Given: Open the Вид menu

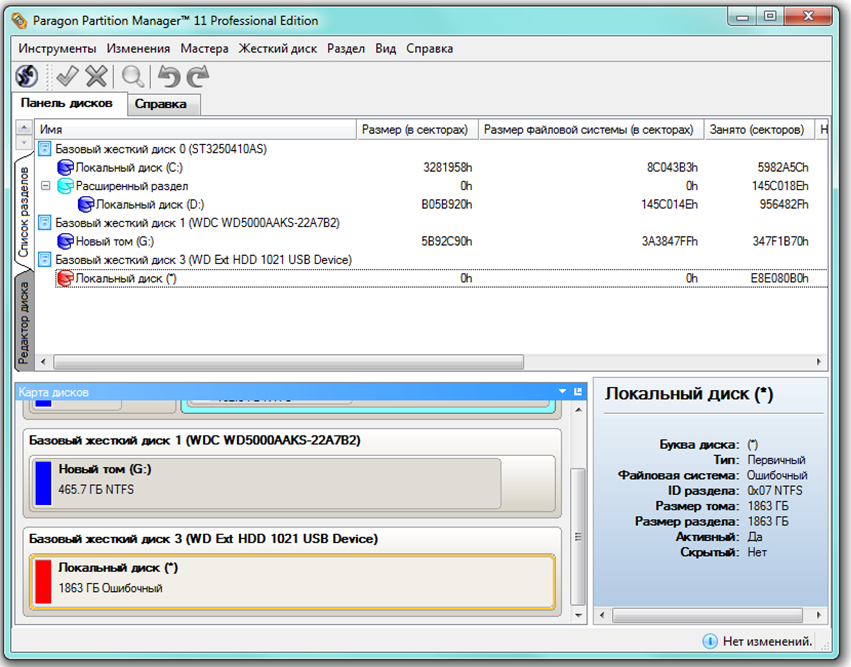Looking at the screenshot, I should pyautogui.click(x=385, y=48).
